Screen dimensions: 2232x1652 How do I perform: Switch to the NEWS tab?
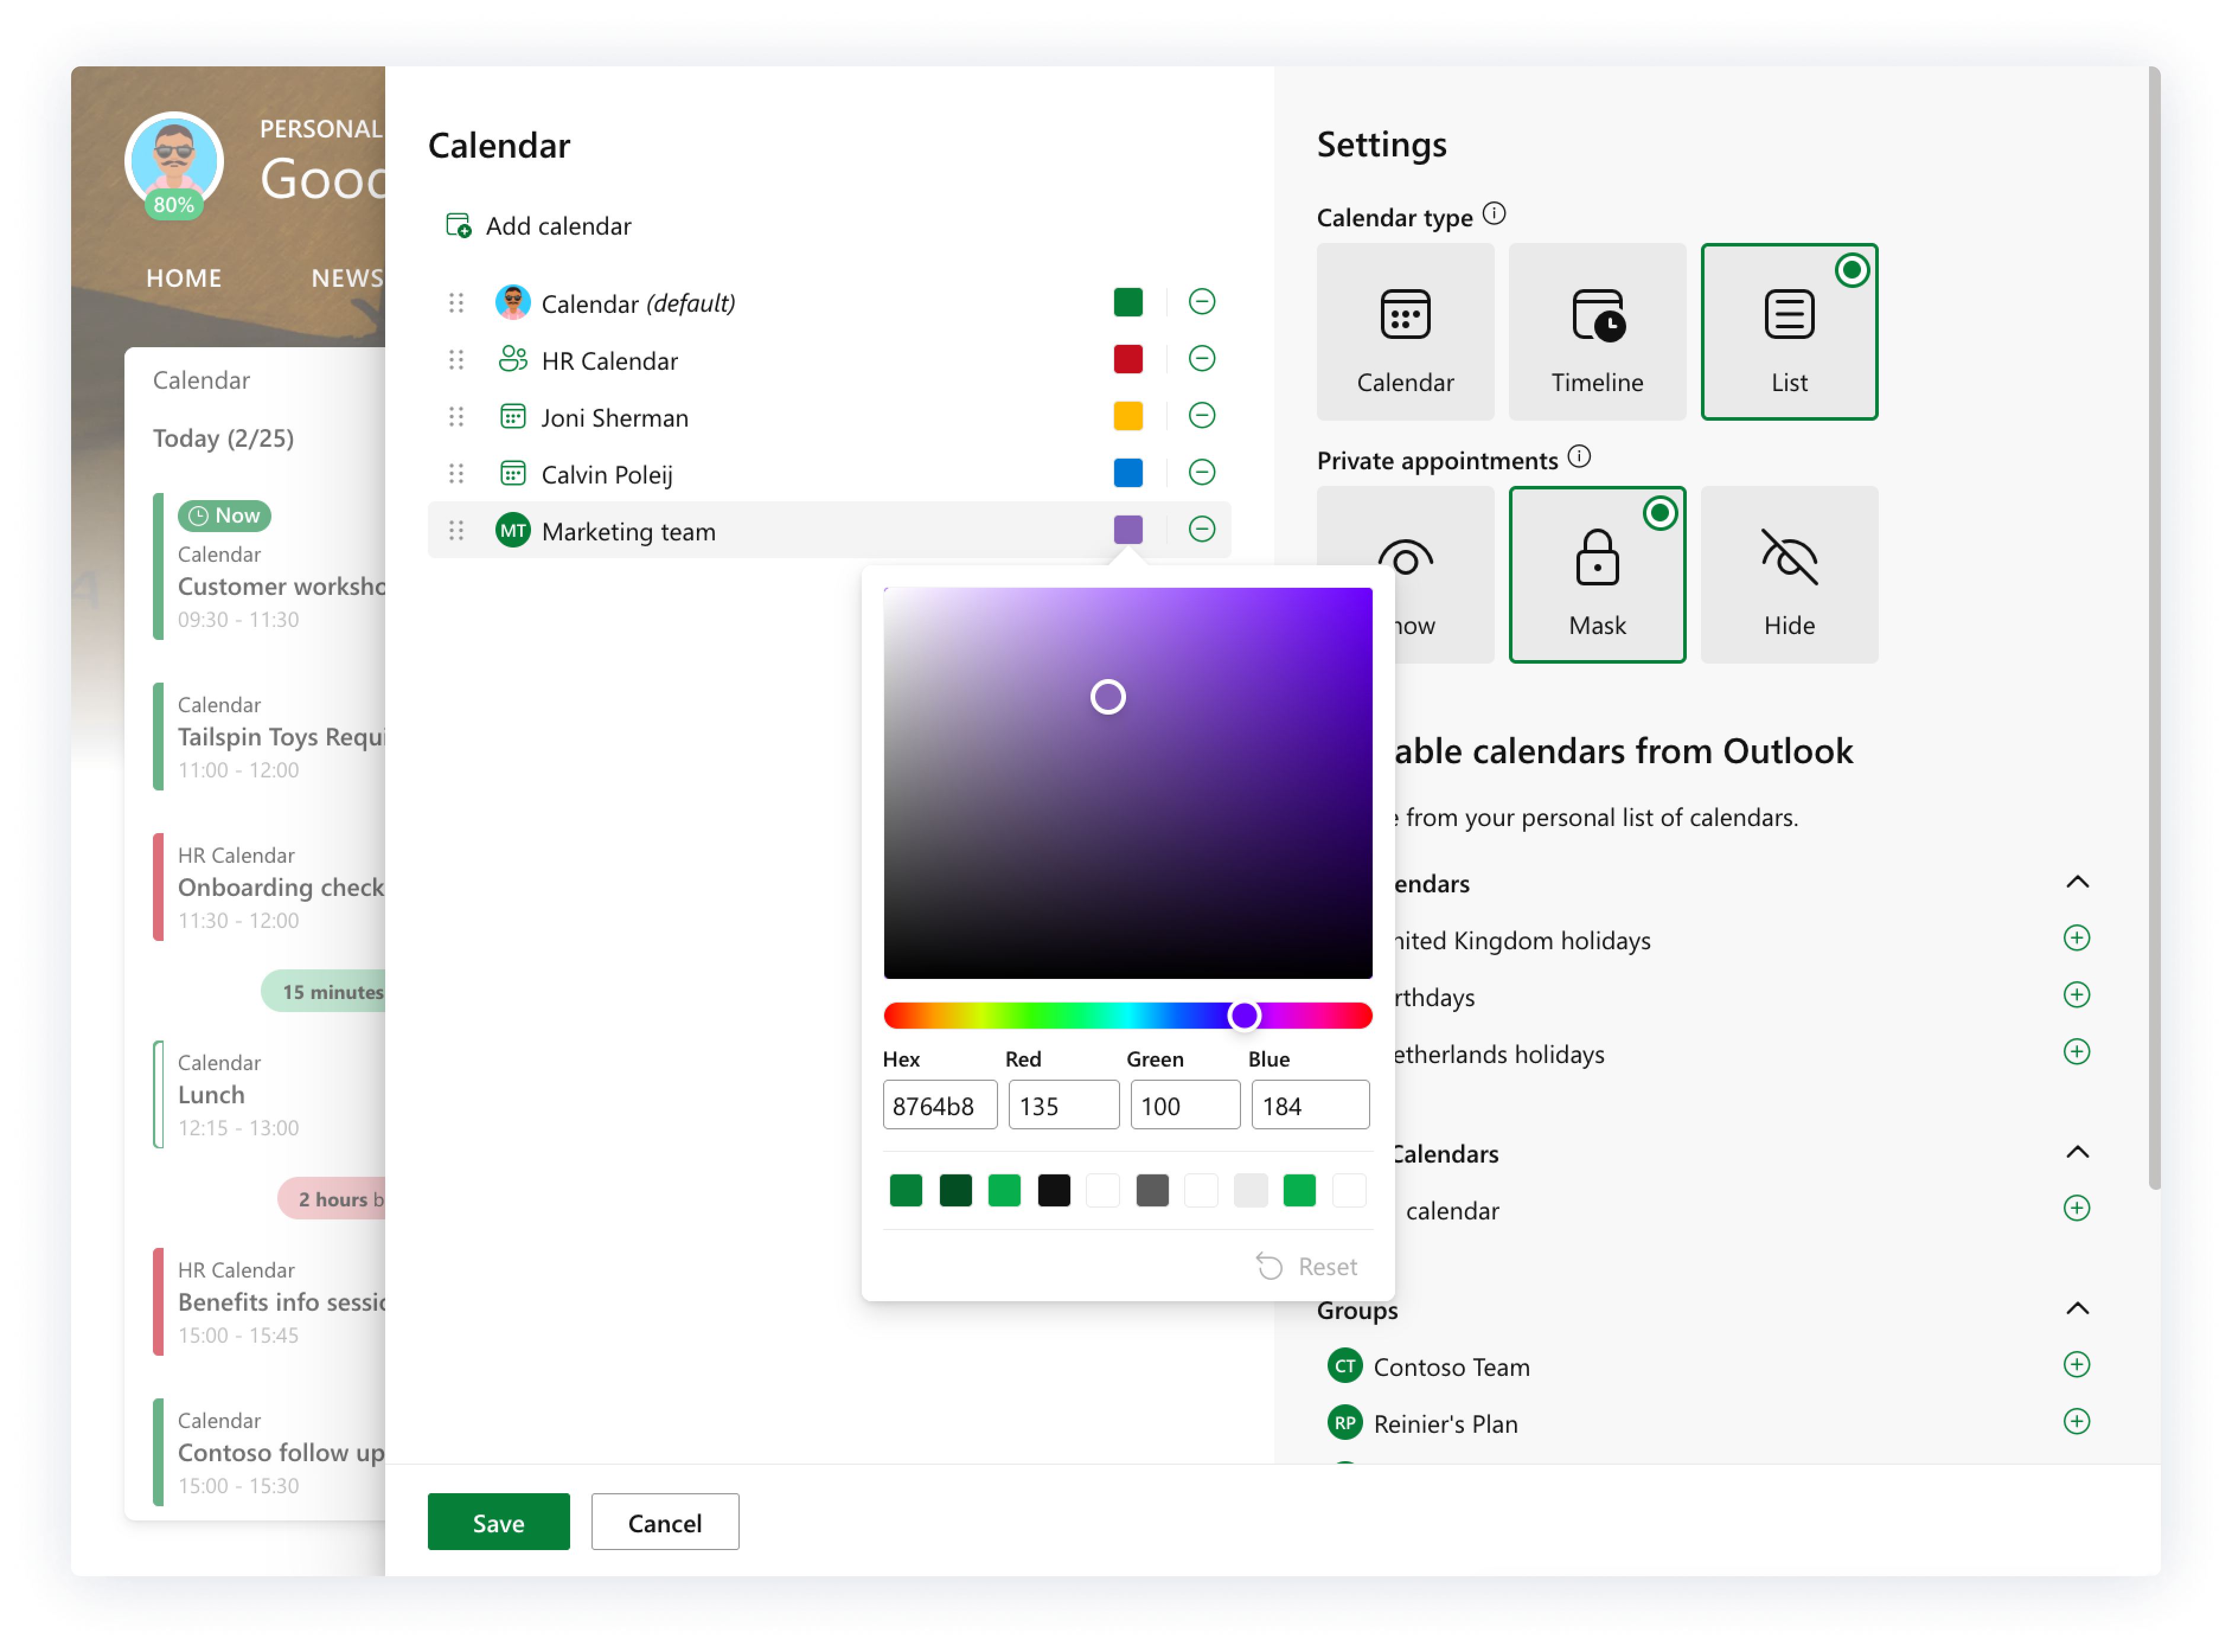[346, 278]
